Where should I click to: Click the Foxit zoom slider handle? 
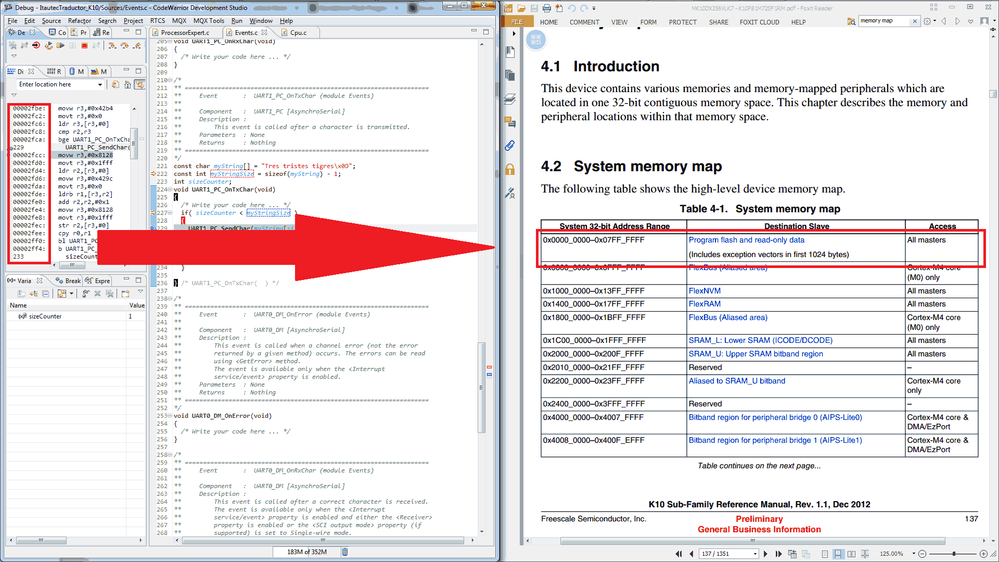[954, 554]
